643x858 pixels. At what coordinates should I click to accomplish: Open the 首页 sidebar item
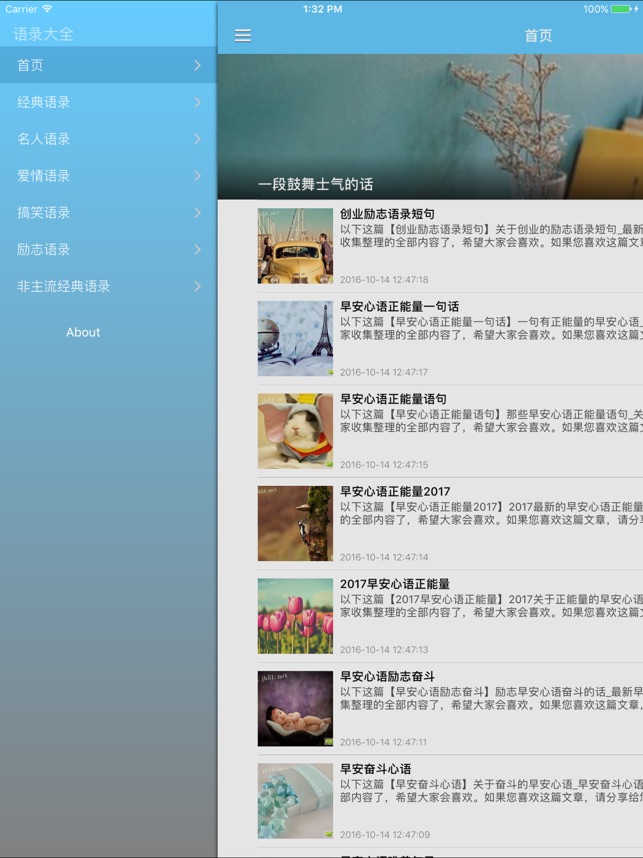(x=108, y=65)
